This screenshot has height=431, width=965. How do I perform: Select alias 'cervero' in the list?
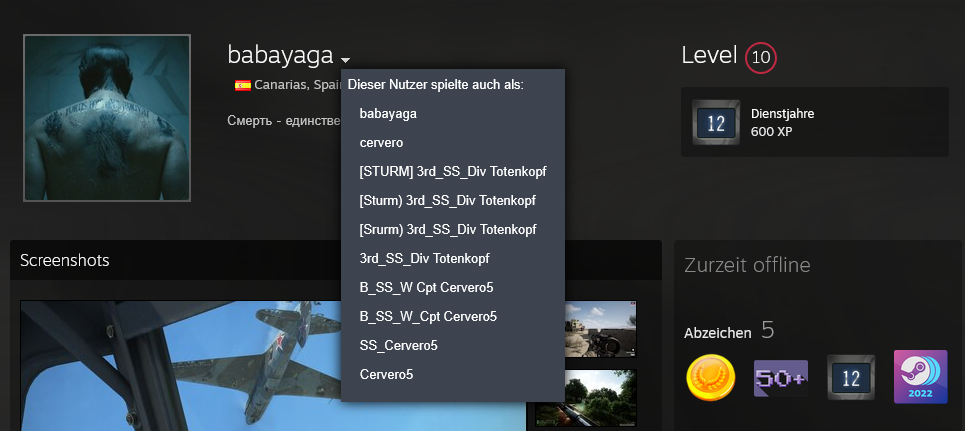coord(382,143)
